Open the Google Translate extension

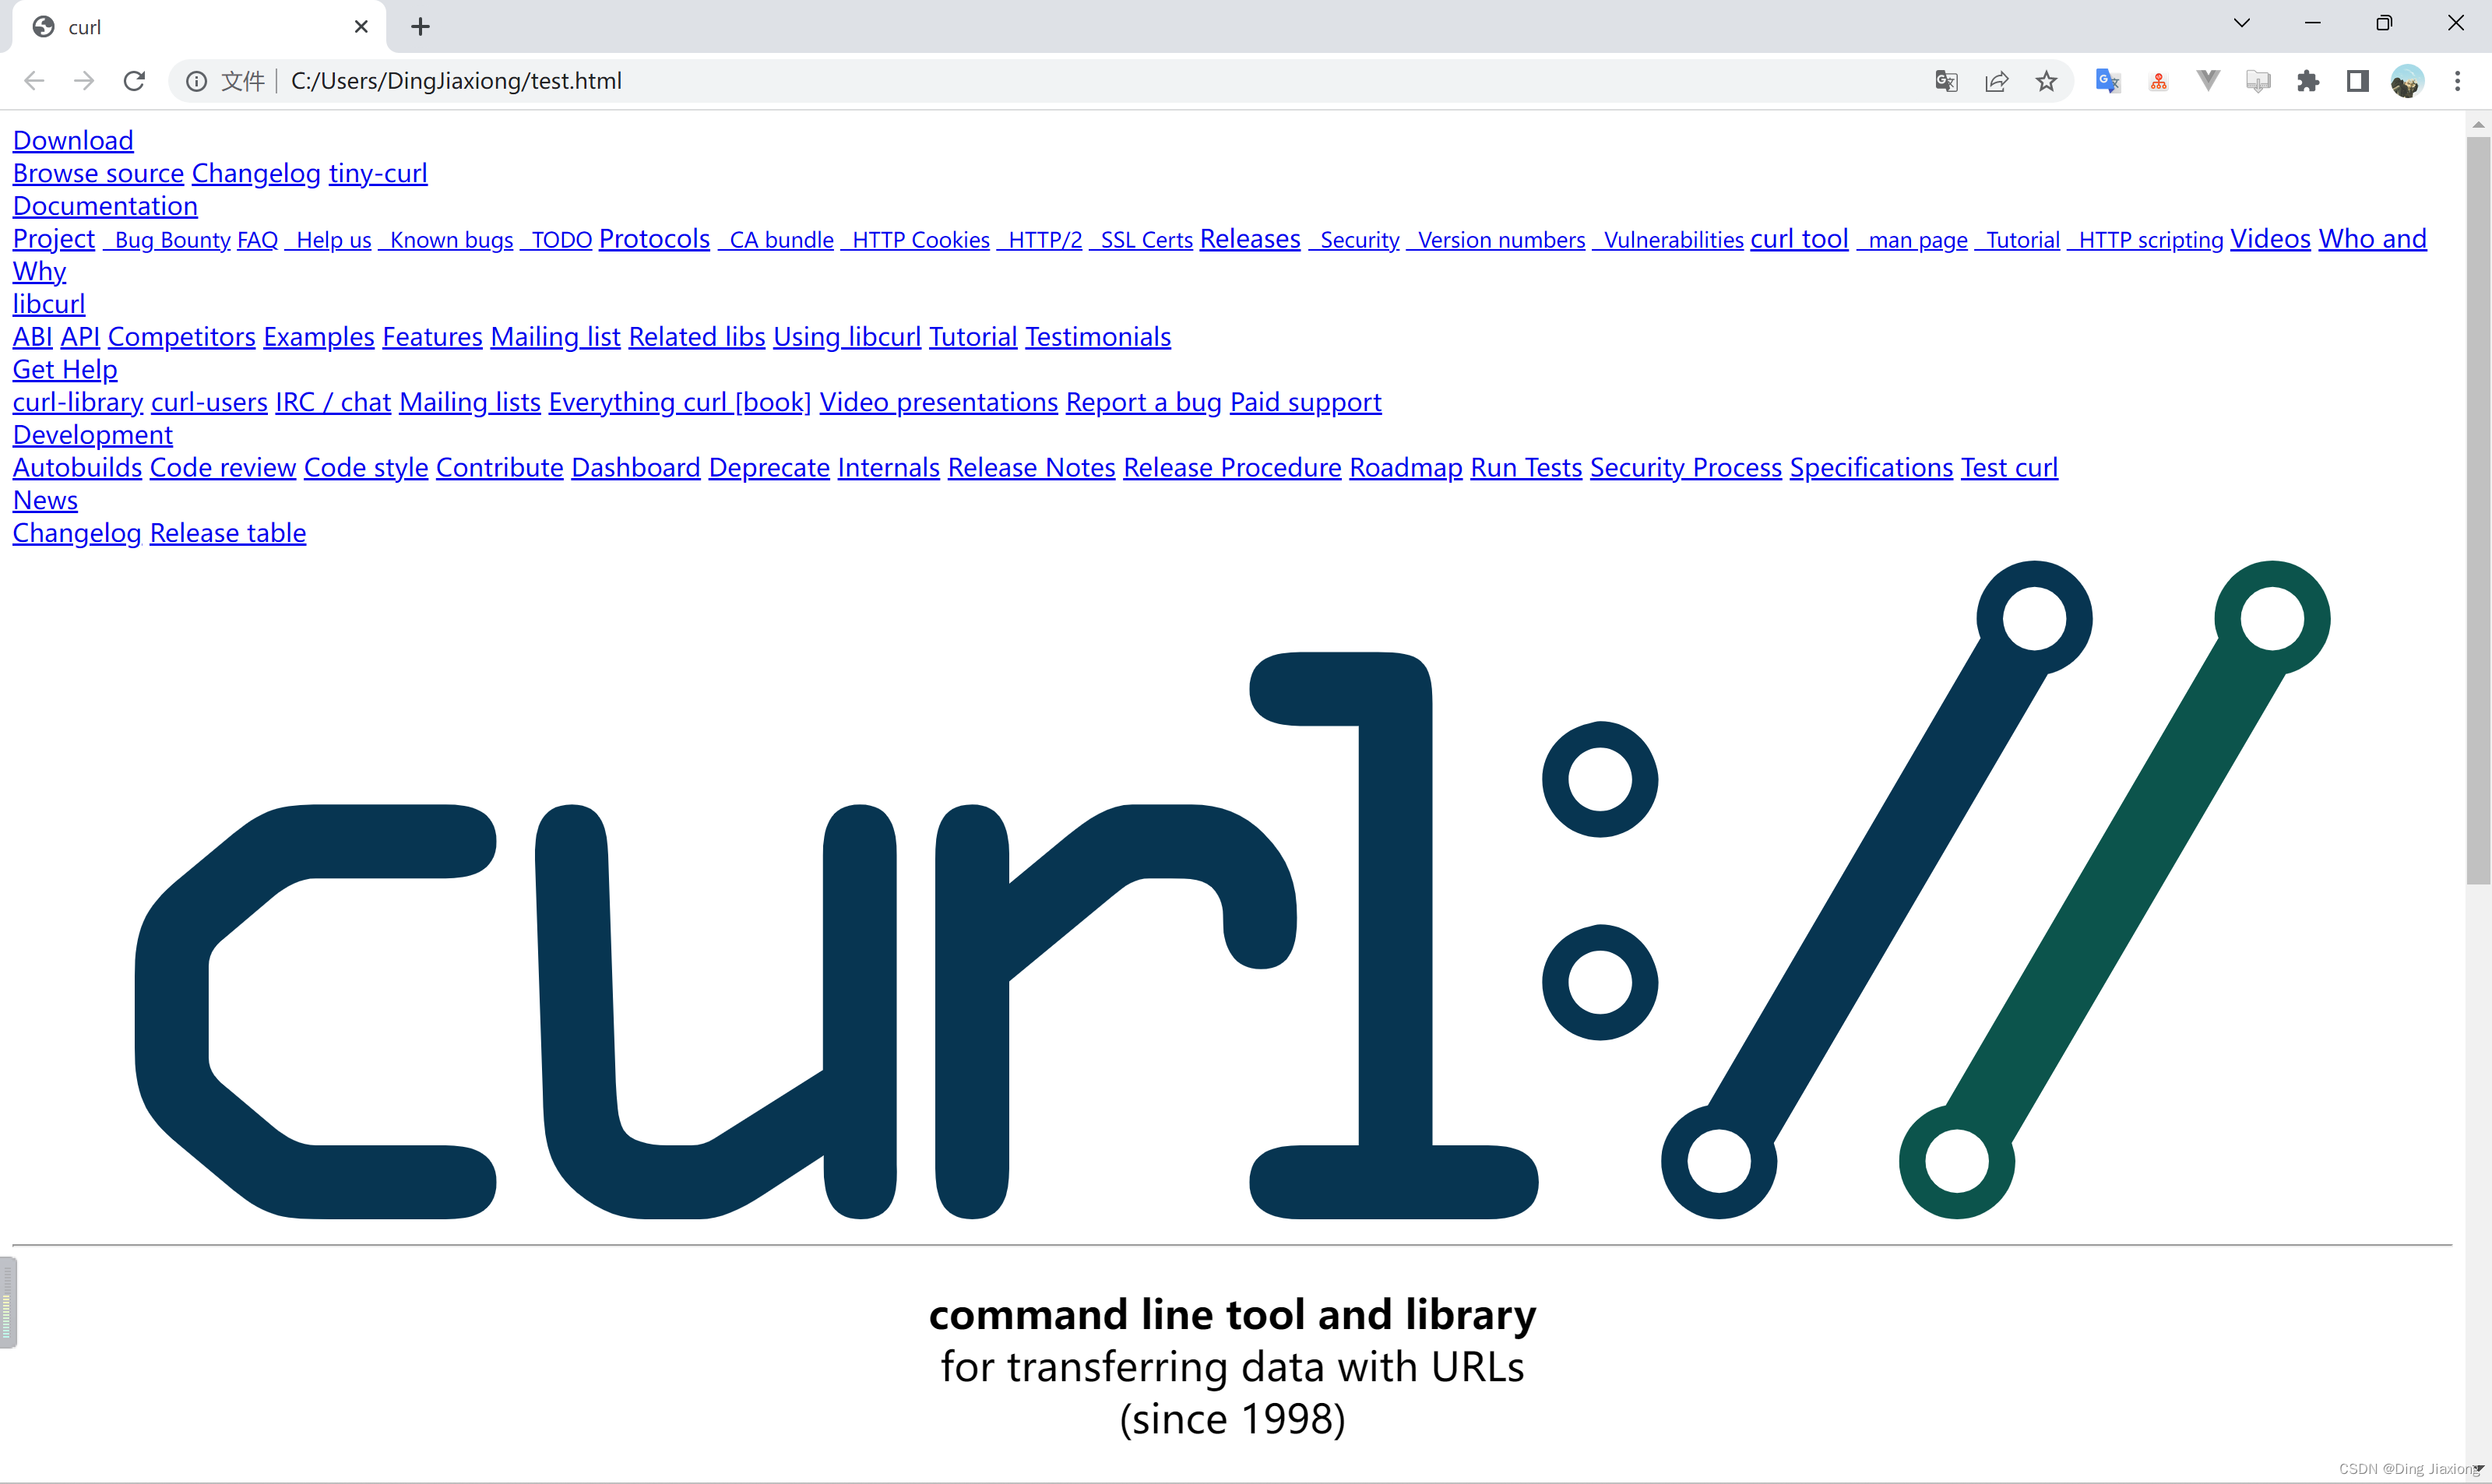[2108, 81]
